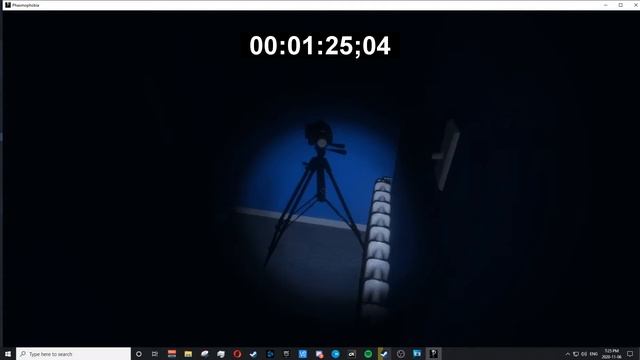Open Task View on the taskbar
This screenshot has width=640, height=360.
tap(155, 354)
